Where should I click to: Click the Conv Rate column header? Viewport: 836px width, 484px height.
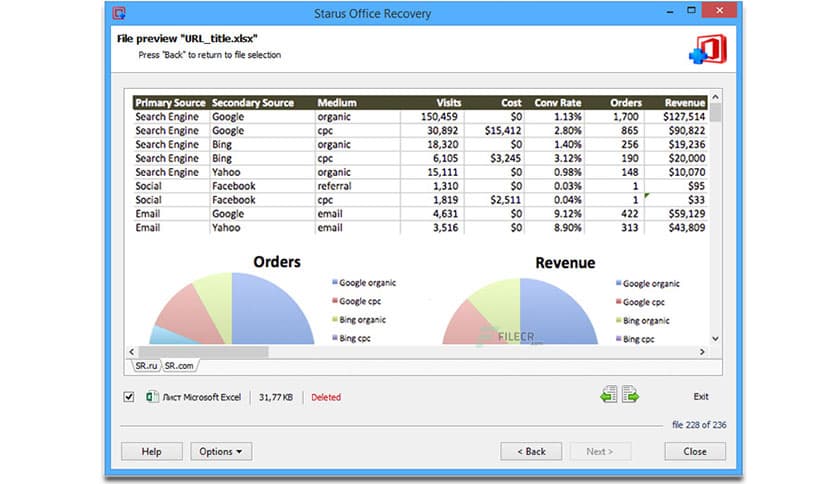(x=558, y=103)
